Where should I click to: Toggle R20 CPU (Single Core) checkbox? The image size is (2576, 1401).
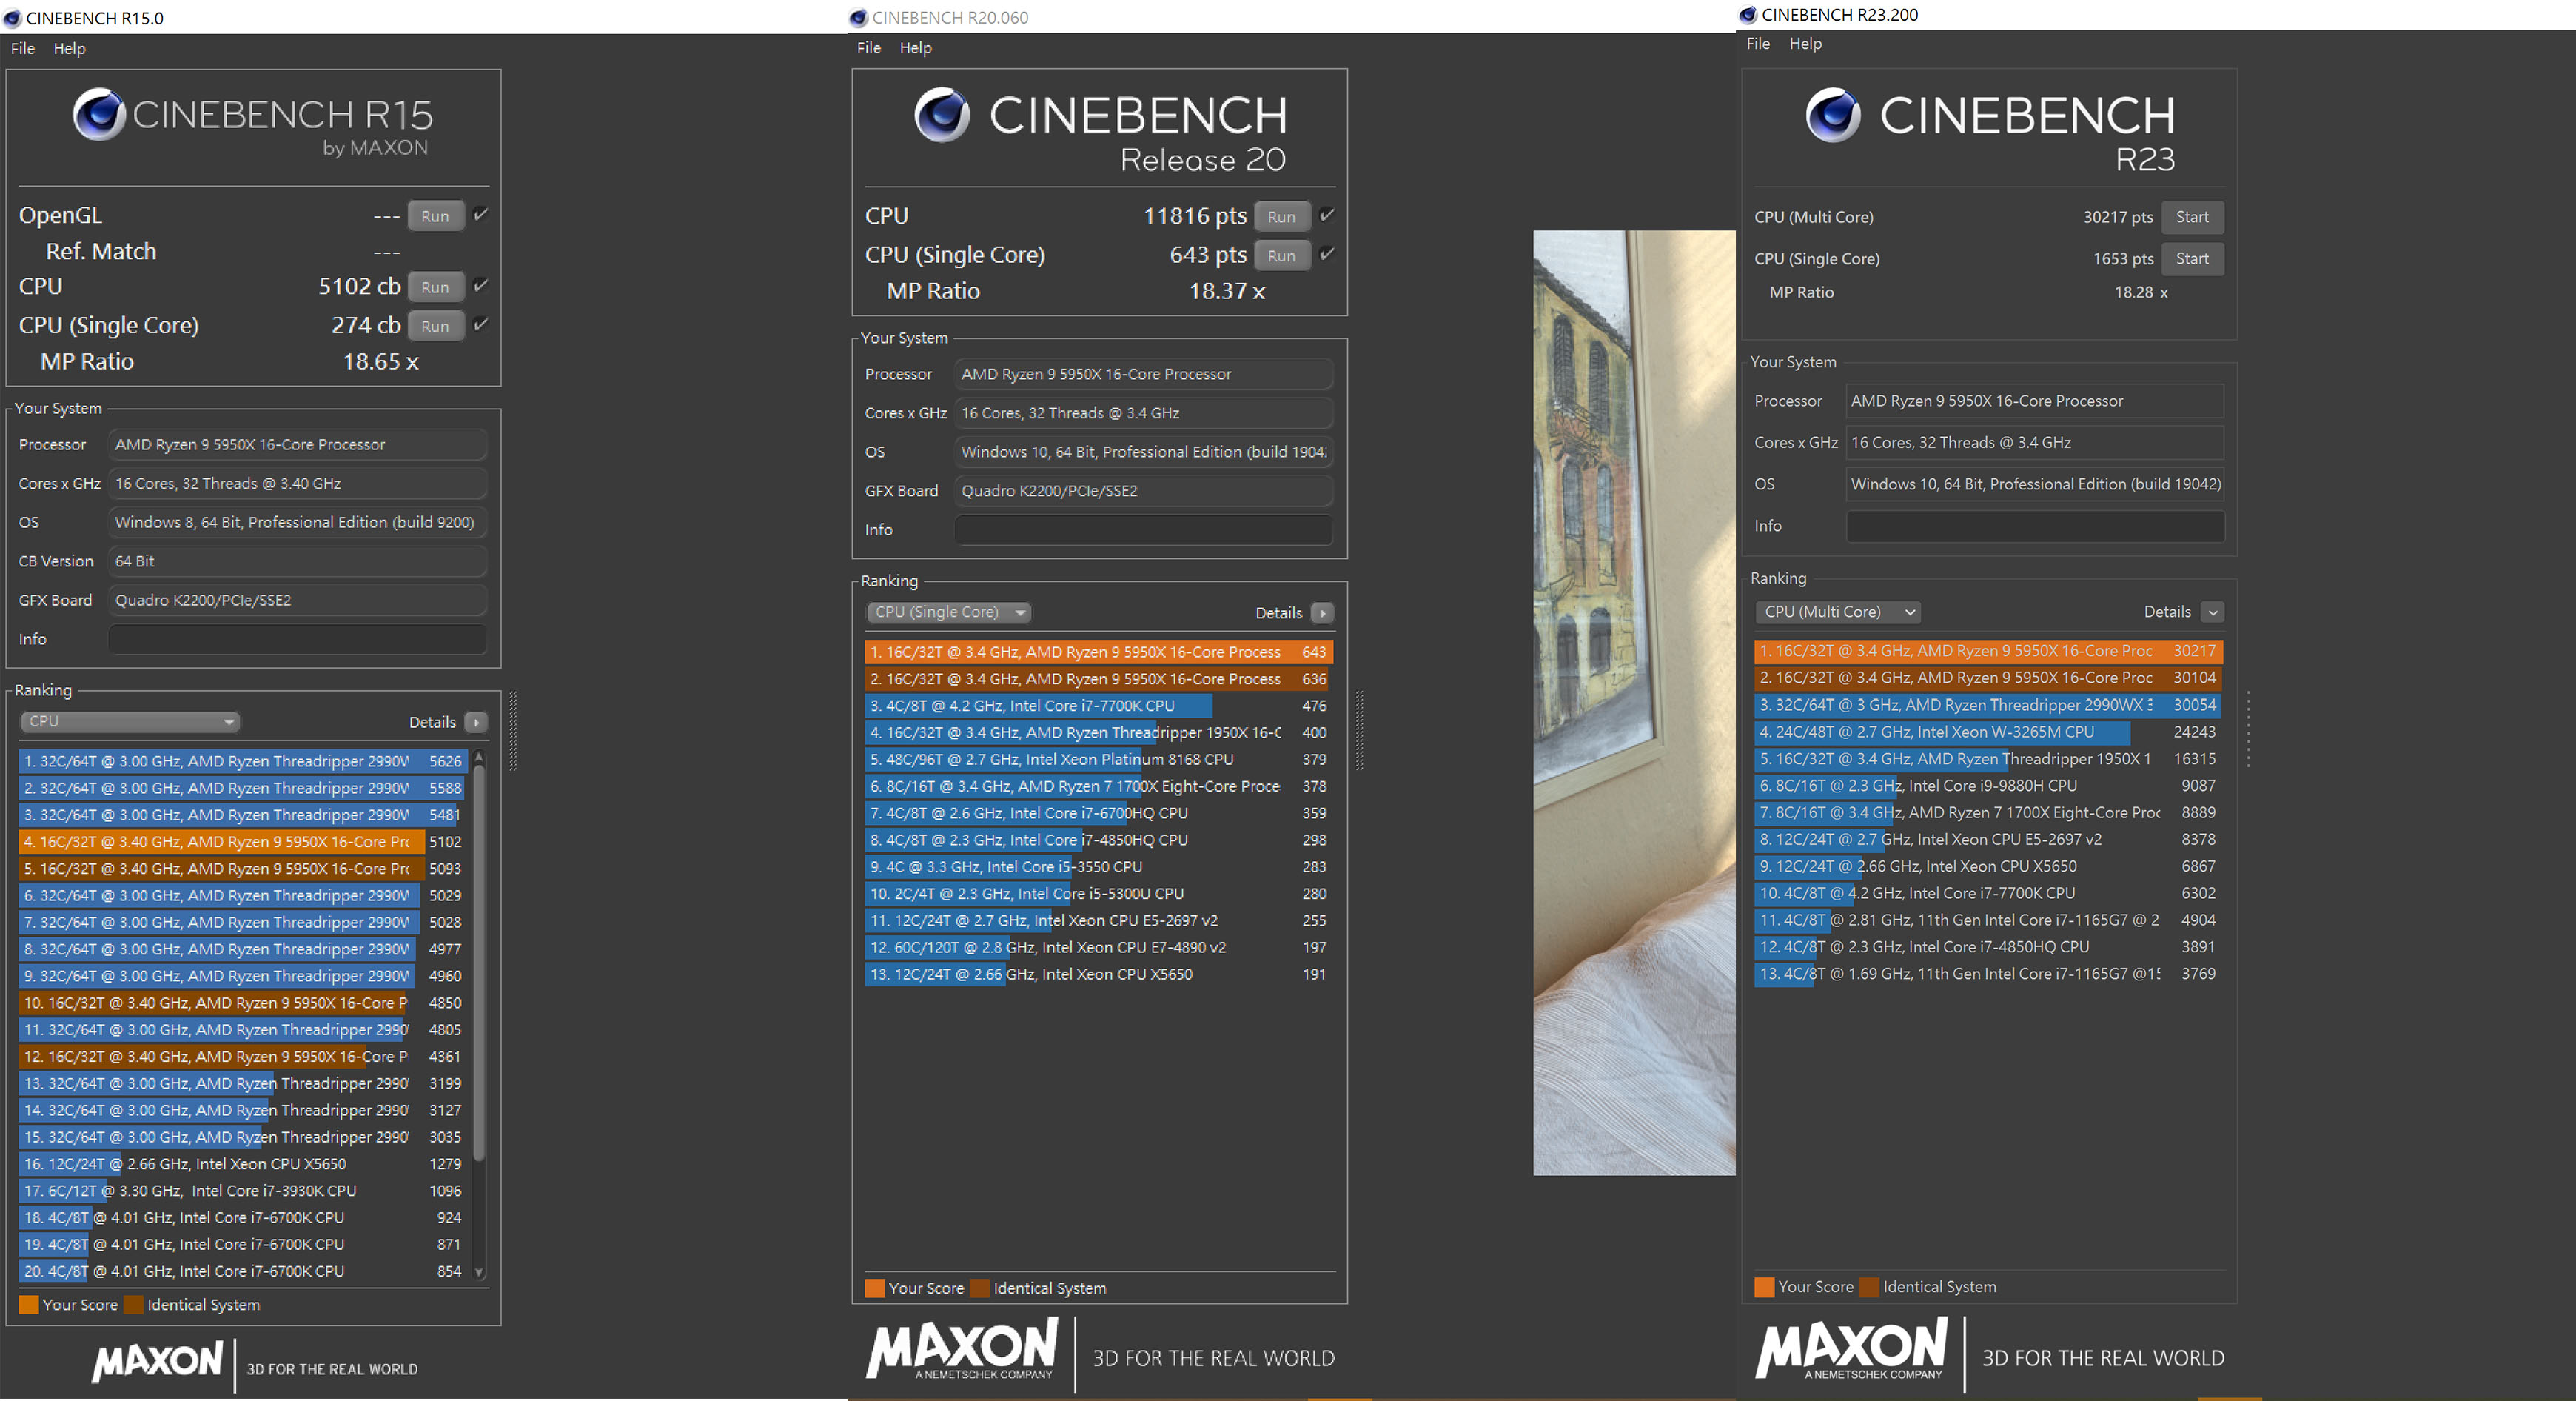coord(1326,254)
